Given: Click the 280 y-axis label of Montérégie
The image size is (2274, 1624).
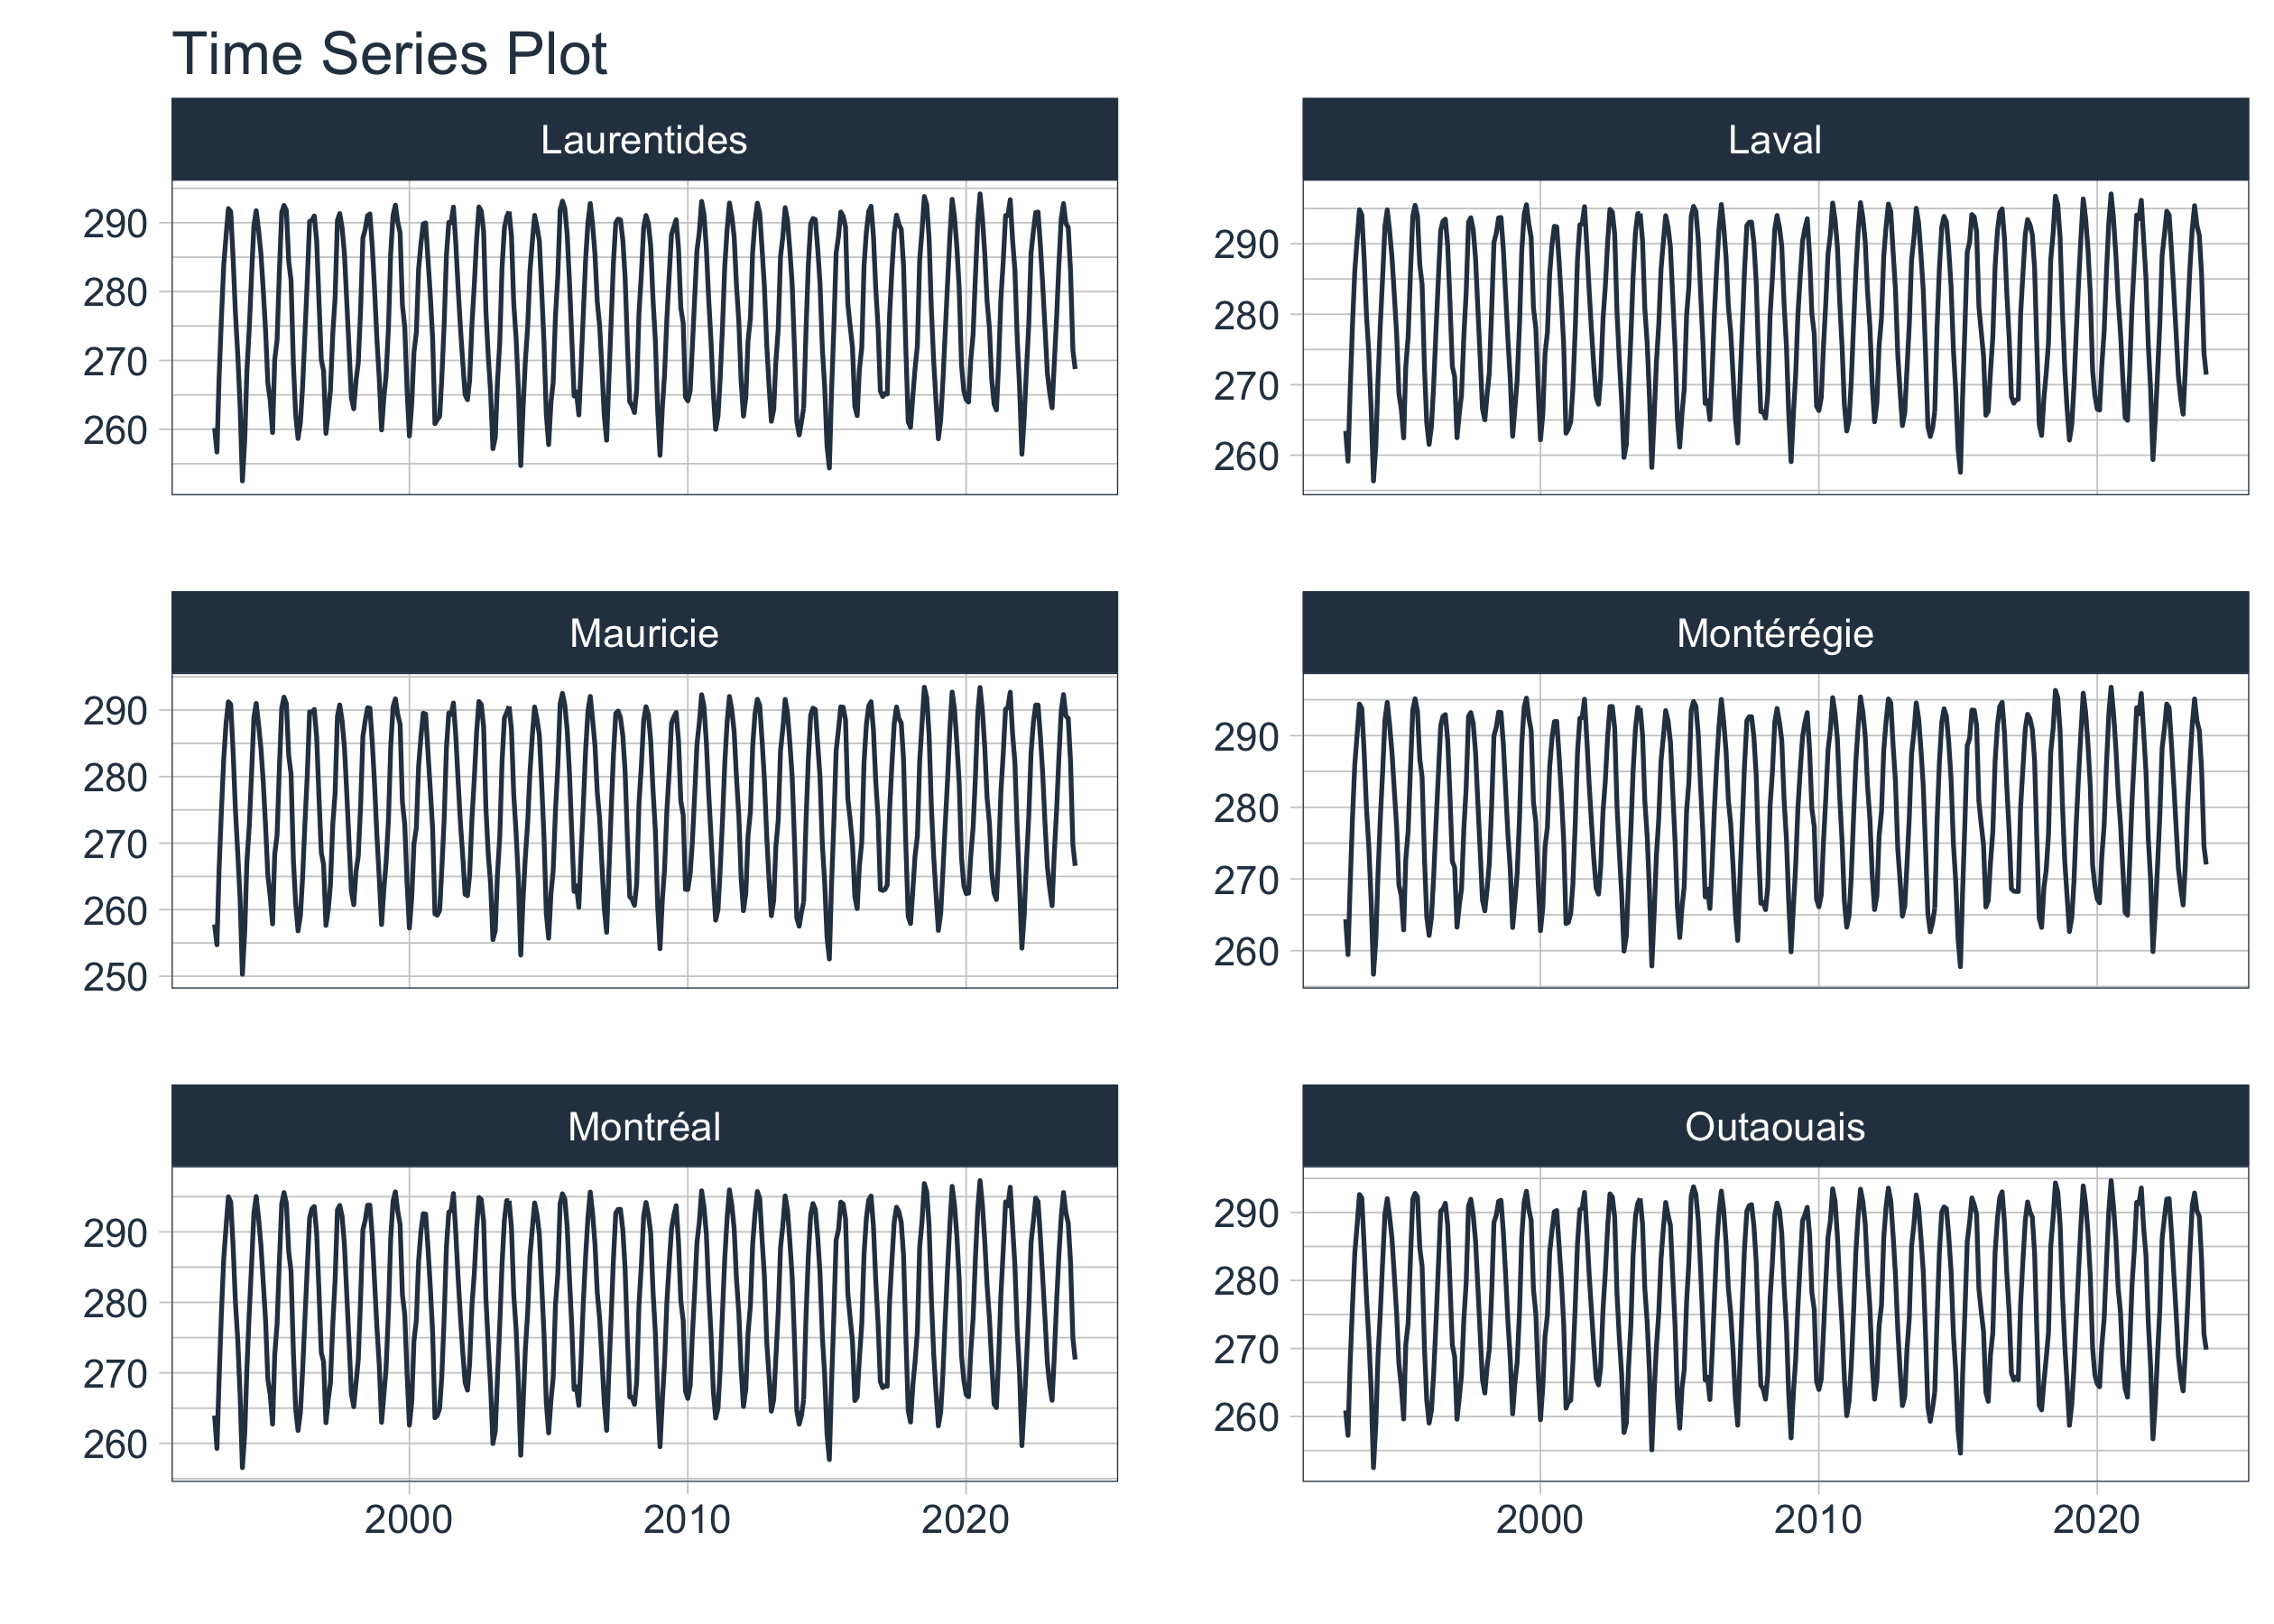Looking at the screenshot, I should (x=1246, y=808).
